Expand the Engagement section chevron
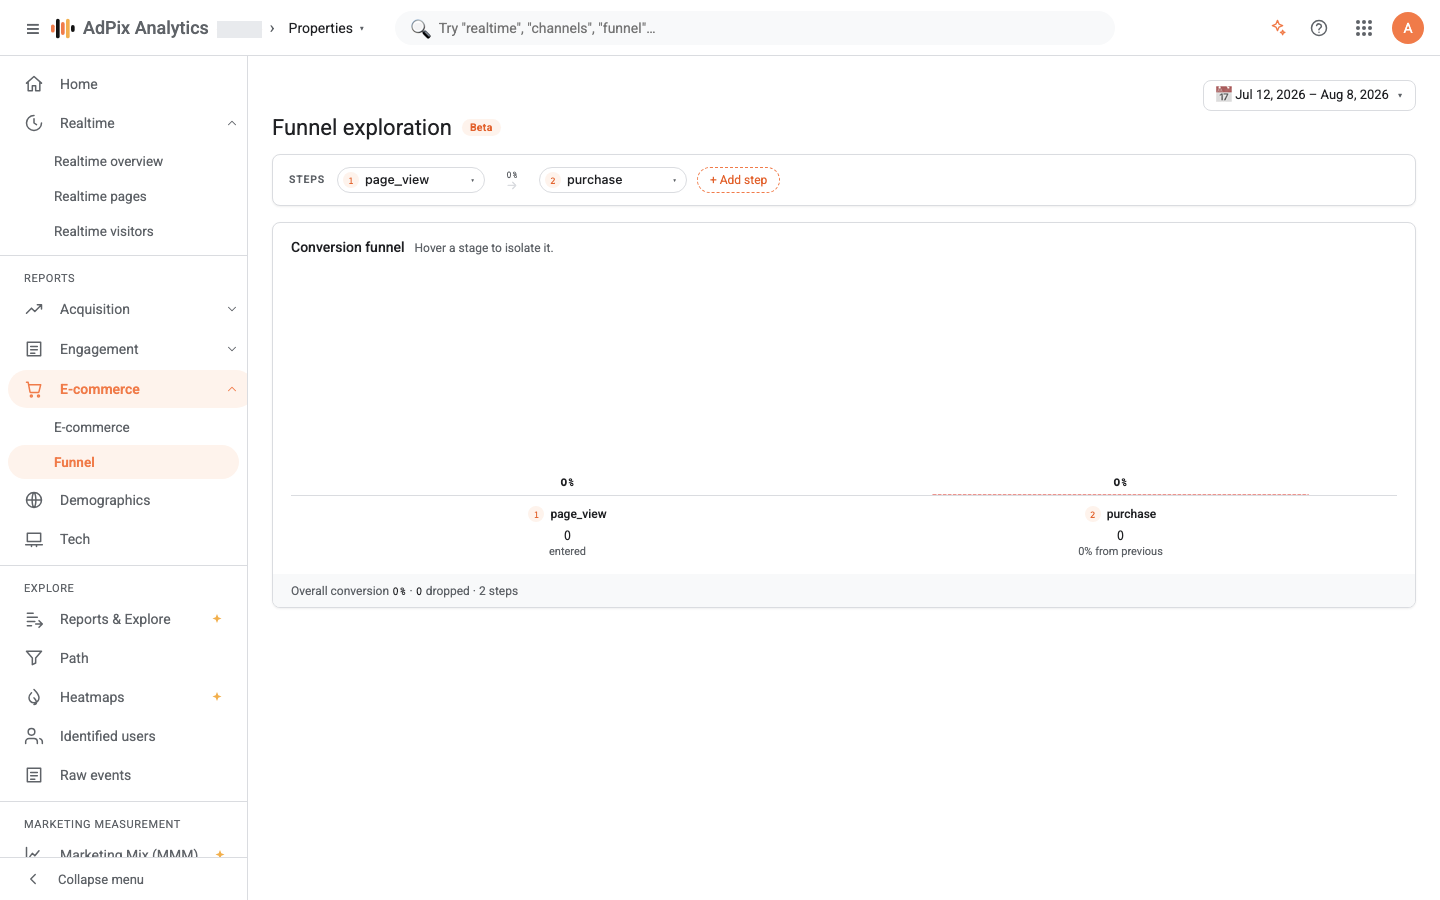Viewport: 1440px width, 900px height. click(x=232, y=349)
